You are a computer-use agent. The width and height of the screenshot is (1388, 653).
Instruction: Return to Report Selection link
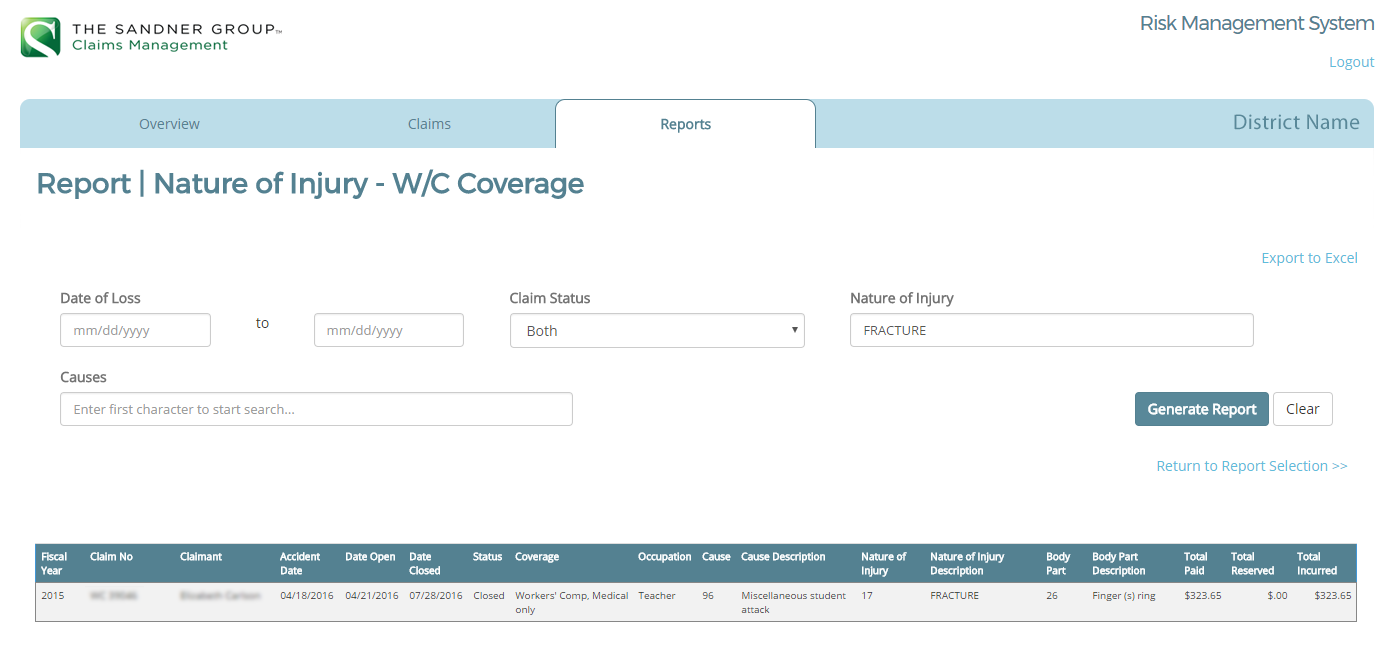click(x=1251, y=466)
